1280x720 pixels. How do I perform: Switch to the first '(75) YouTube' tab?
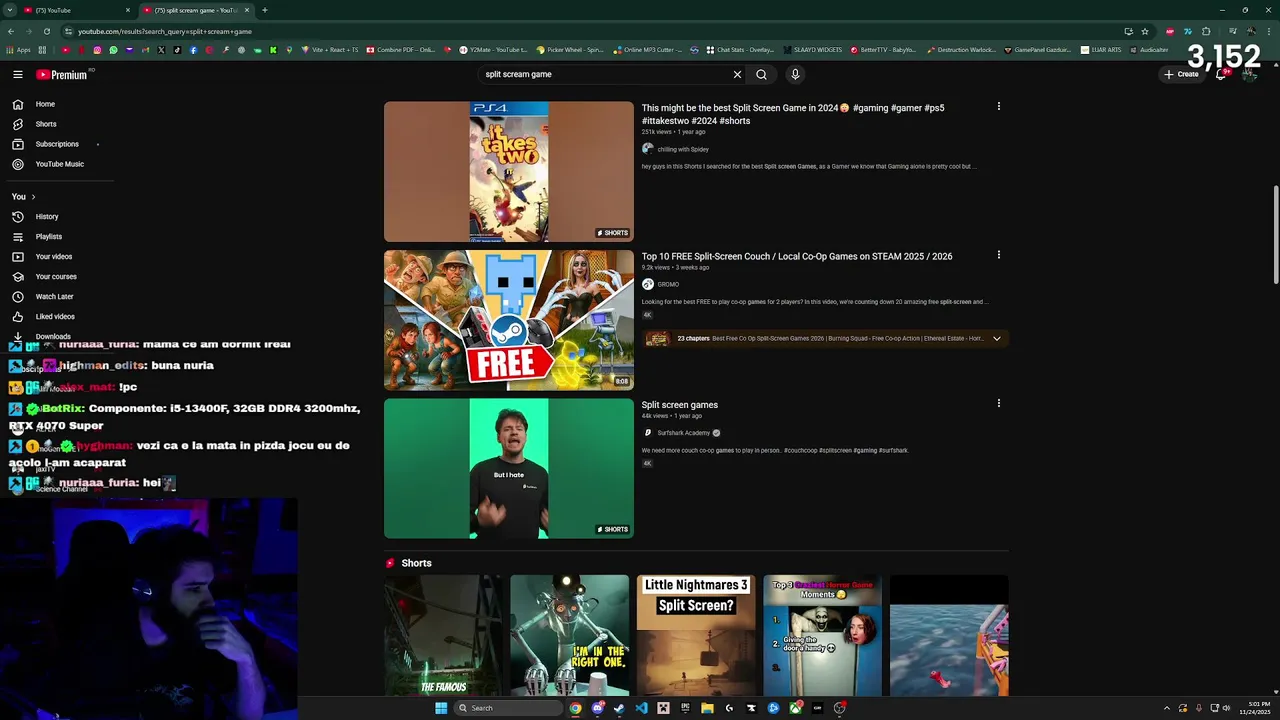coord(75,10)
